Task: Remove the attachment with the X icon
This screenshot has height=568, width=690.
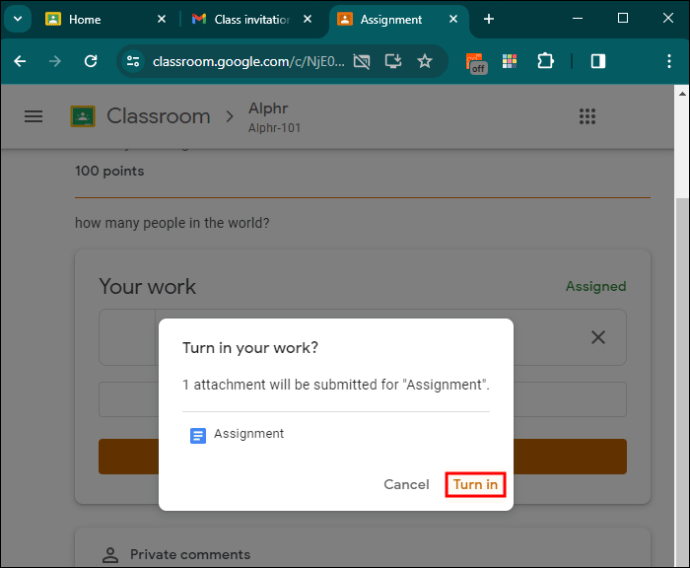Action: pyautogui.click(x=598, y=337)
